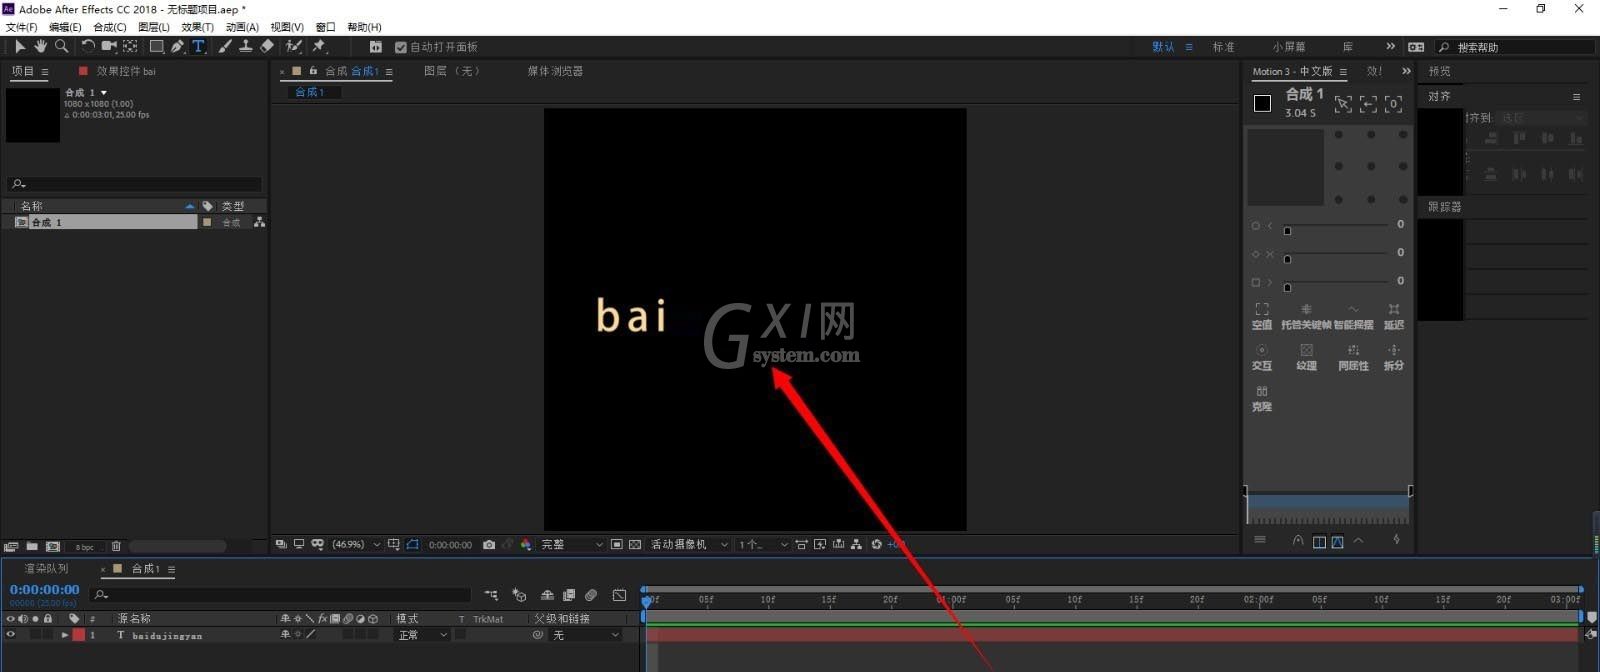The height and width of the screenshot is (672, 1600).
Task: Open the 合成(C) menu
Action: click(110, 27)
